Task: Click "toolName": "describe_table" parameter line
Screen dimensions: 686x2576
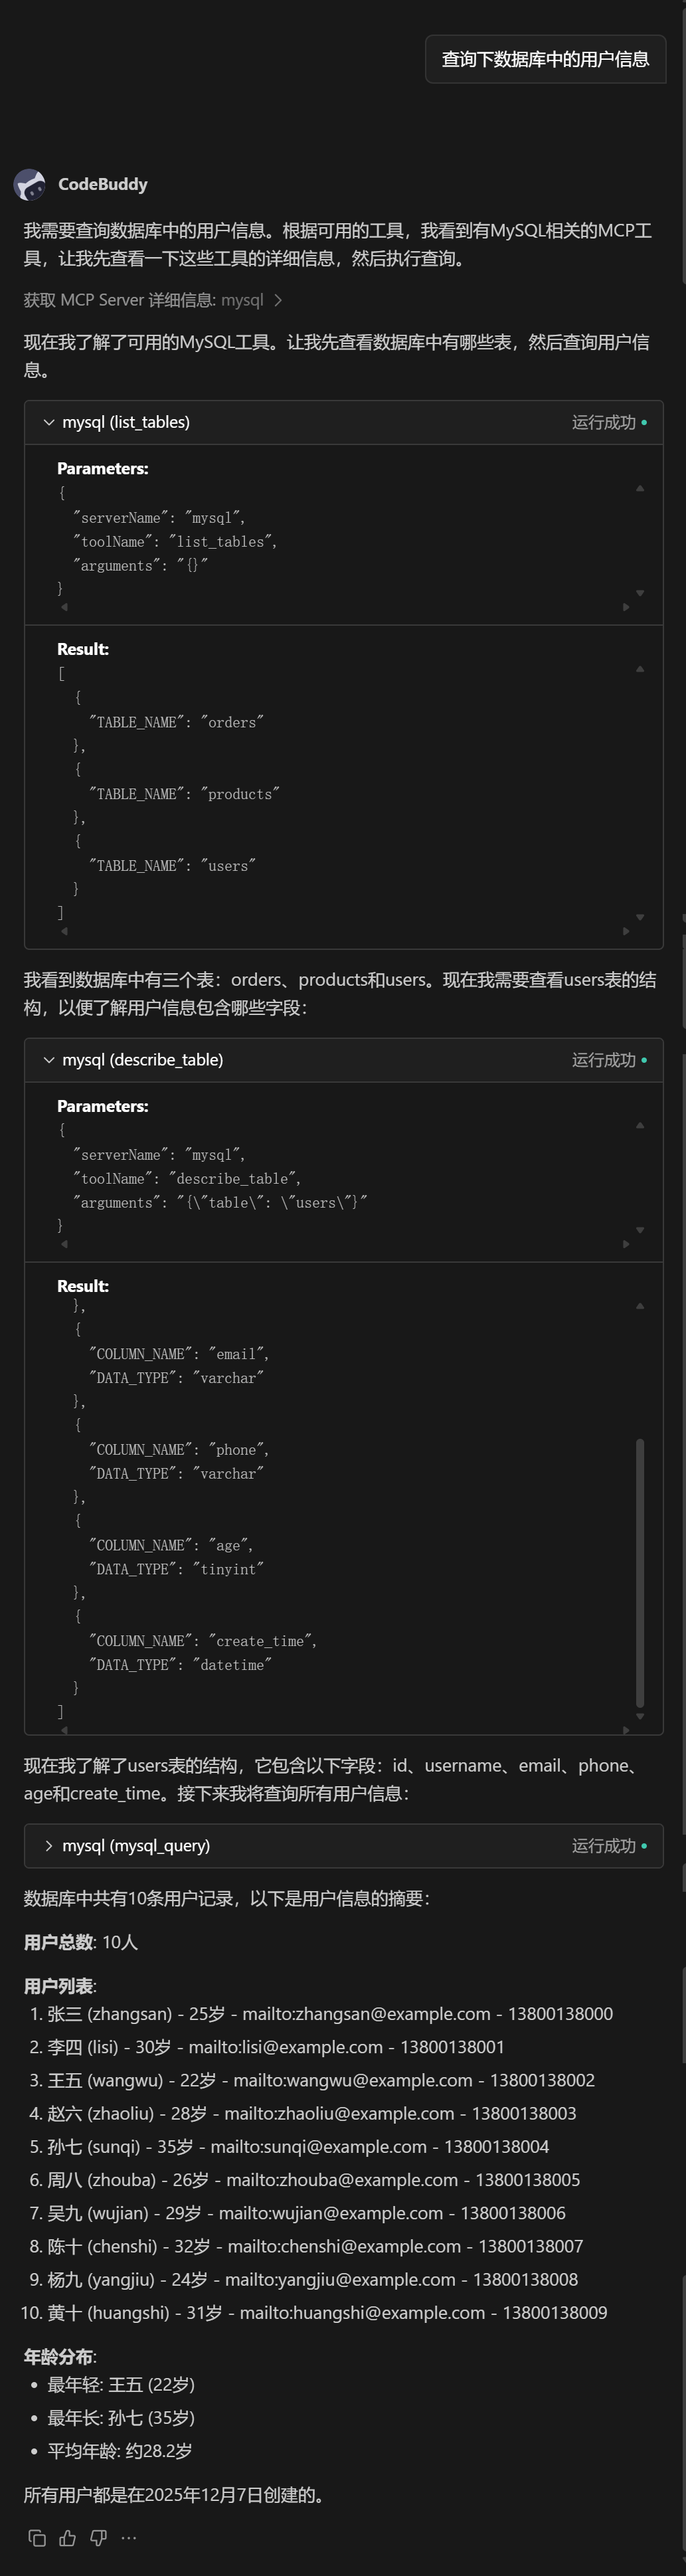Action: click(187, 1179)
